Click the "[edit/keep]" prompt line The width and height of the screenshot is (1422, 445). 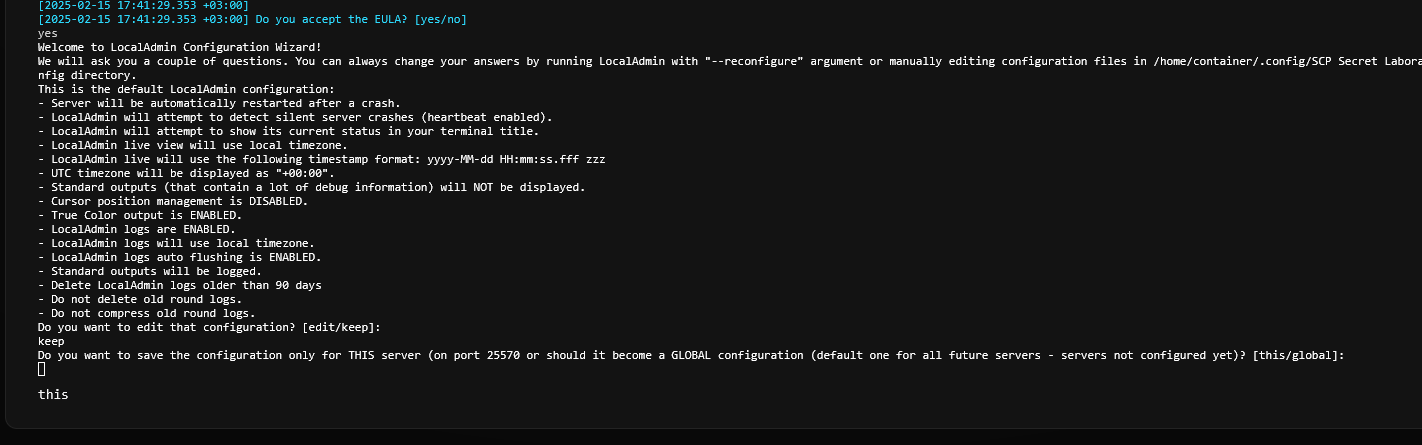(209, 327)
